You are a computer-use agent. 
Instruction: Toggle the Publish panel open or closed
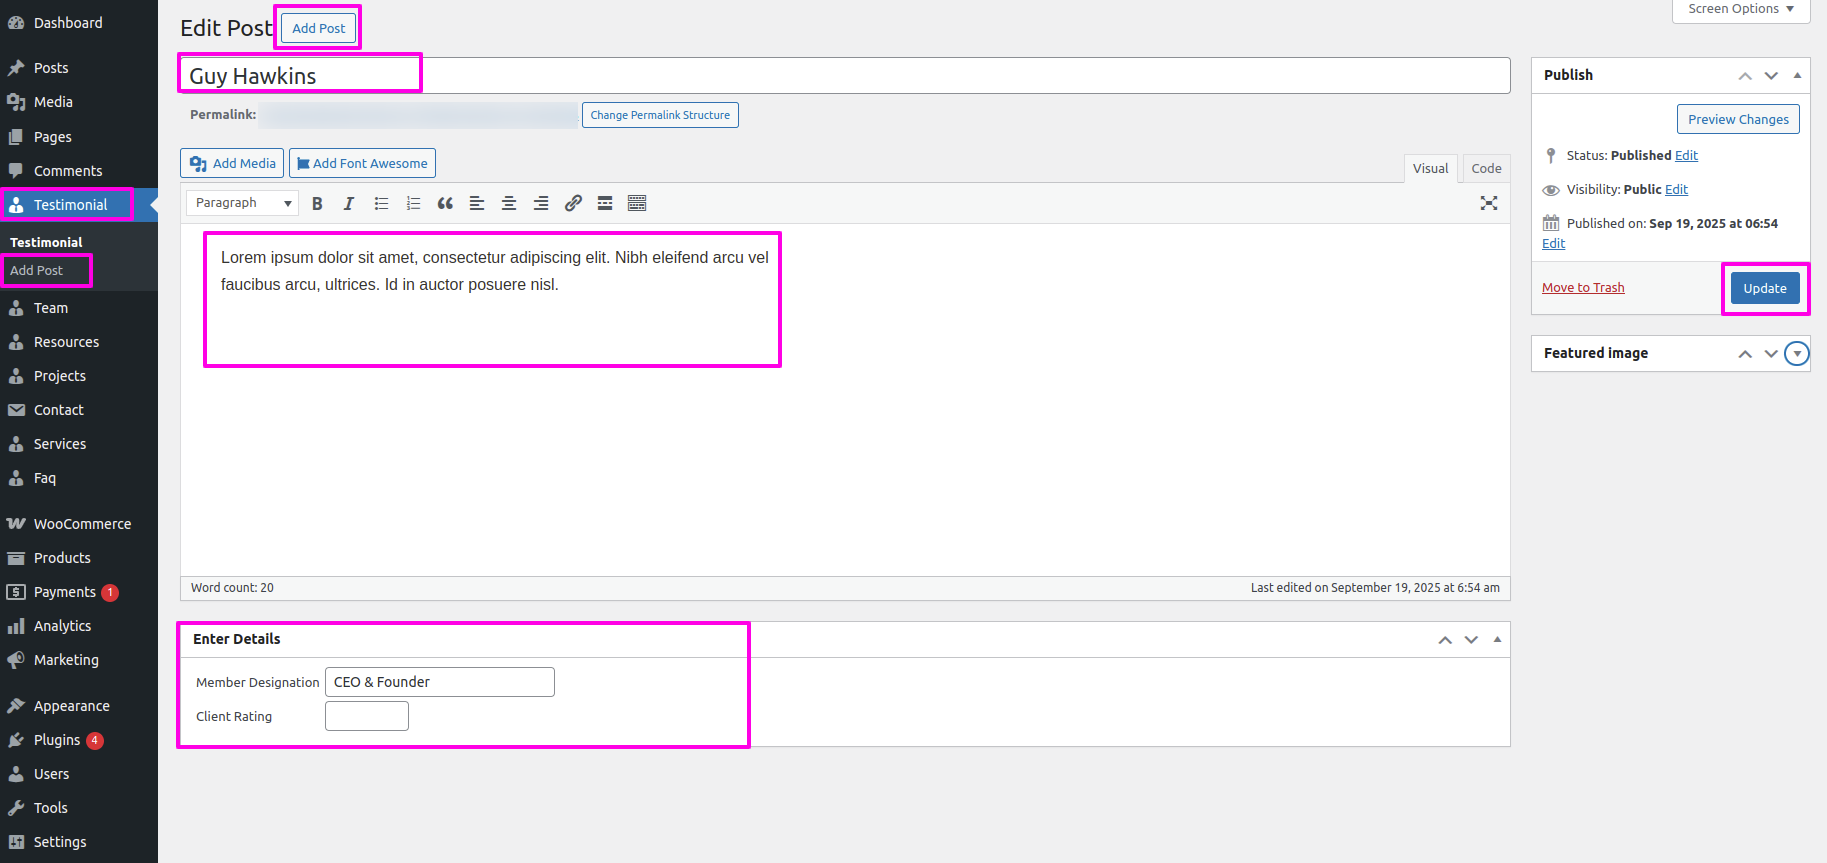coord(1797,76)
